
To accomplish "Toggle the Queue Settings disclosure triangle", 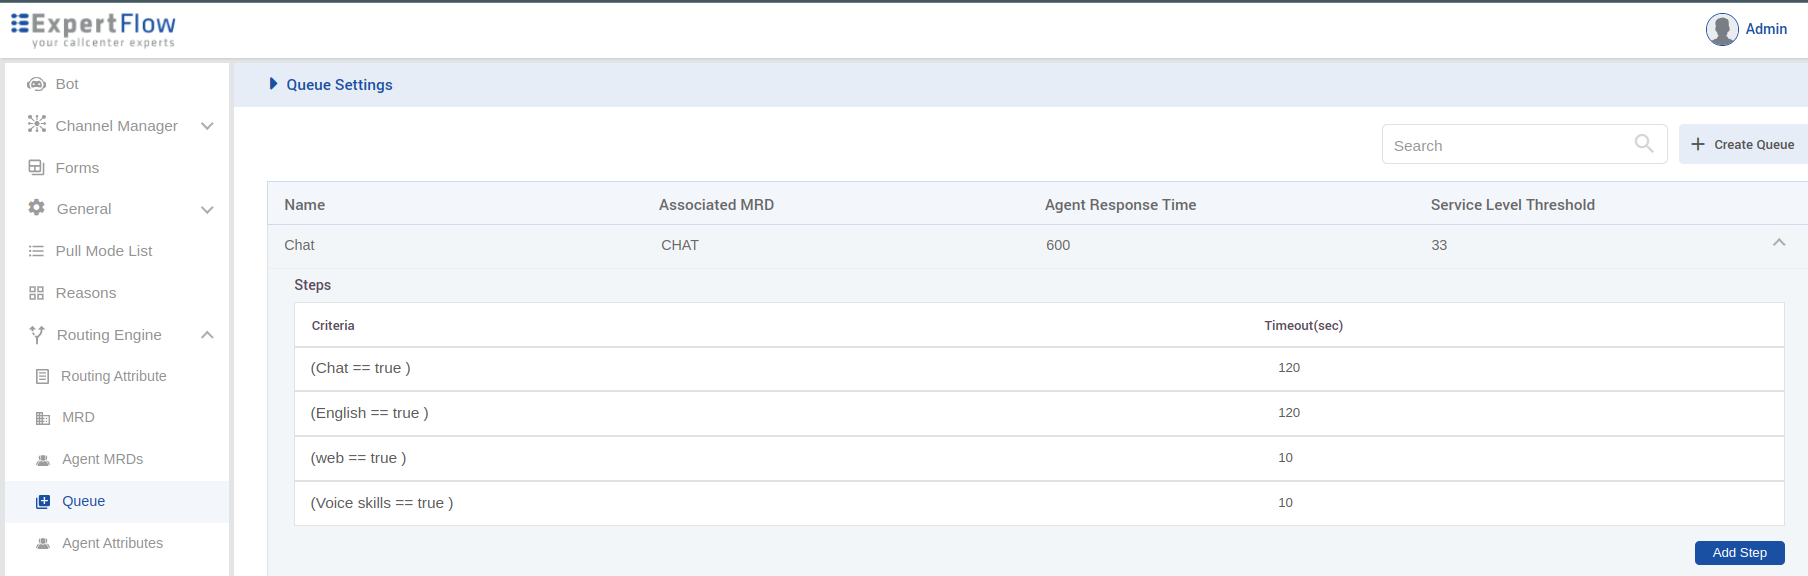I will coord(274,84).
